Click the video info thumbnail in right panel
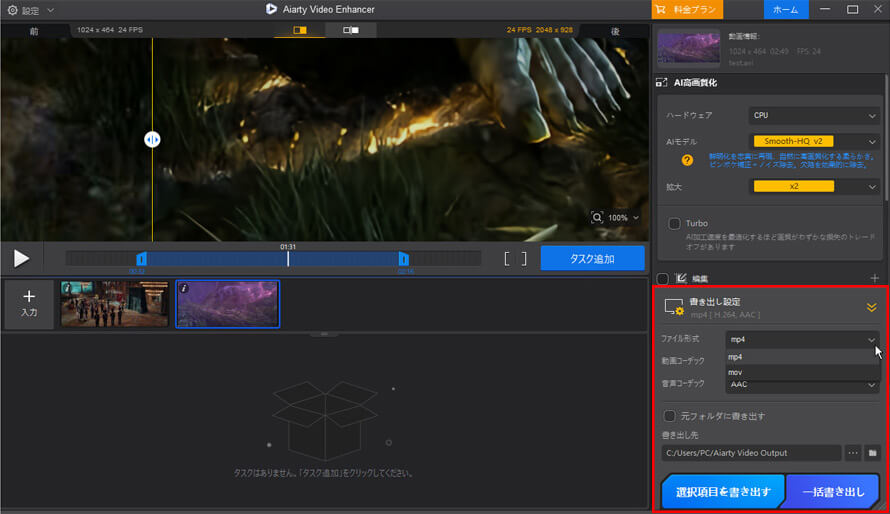Viewport: 890px width, 514px height. point(689,48)
